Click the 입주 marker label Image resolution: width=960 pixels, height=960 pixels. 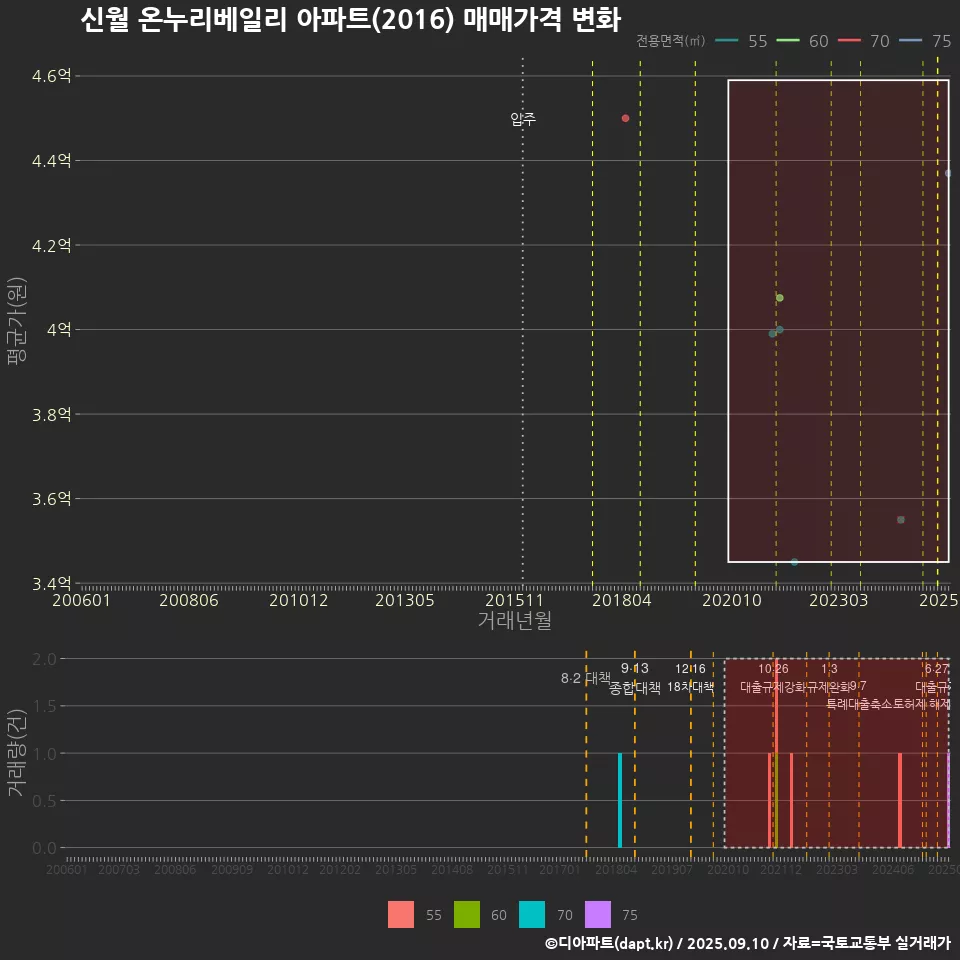click(523, 119)
